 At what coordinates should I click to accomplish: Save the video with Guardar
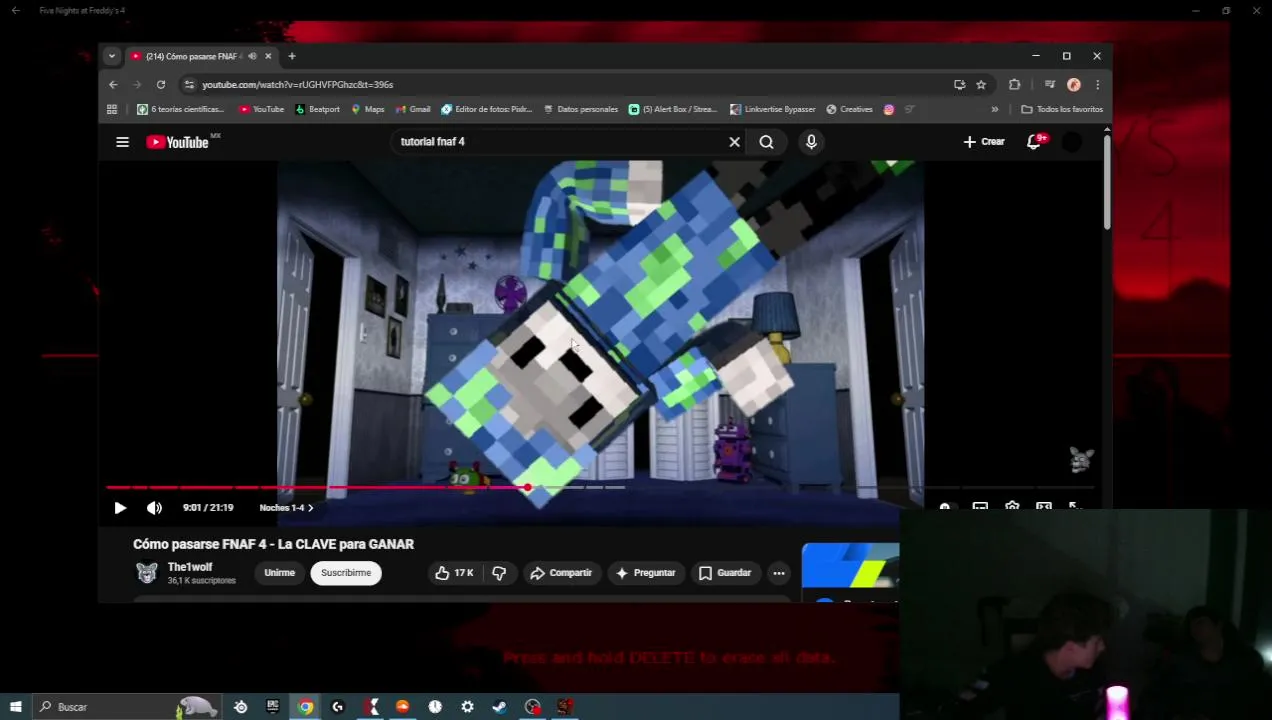(724, 573)
